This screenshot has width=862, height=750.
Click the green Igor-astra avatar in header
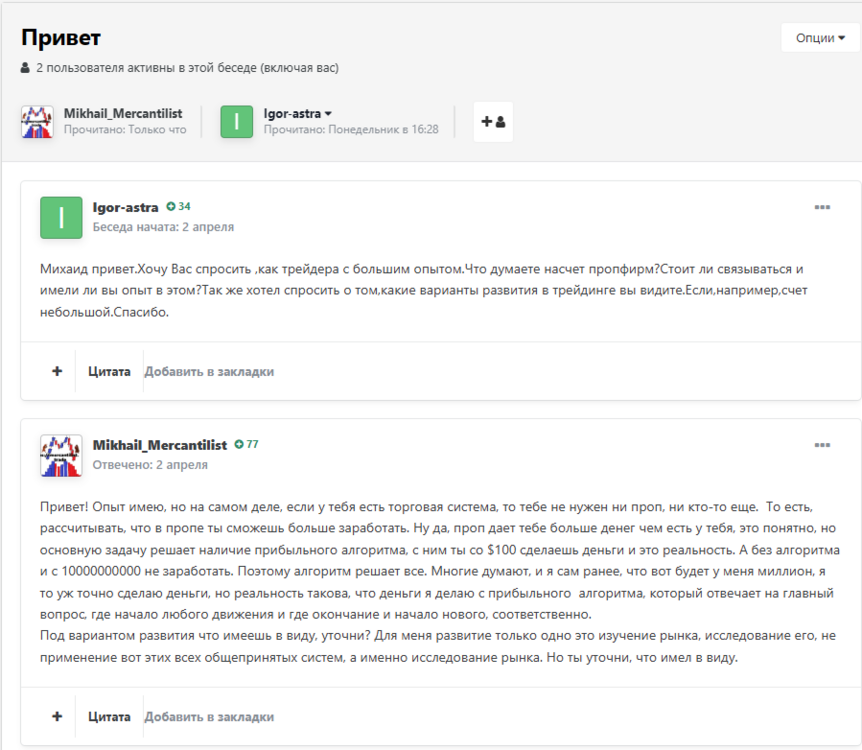tap(236, 122)
